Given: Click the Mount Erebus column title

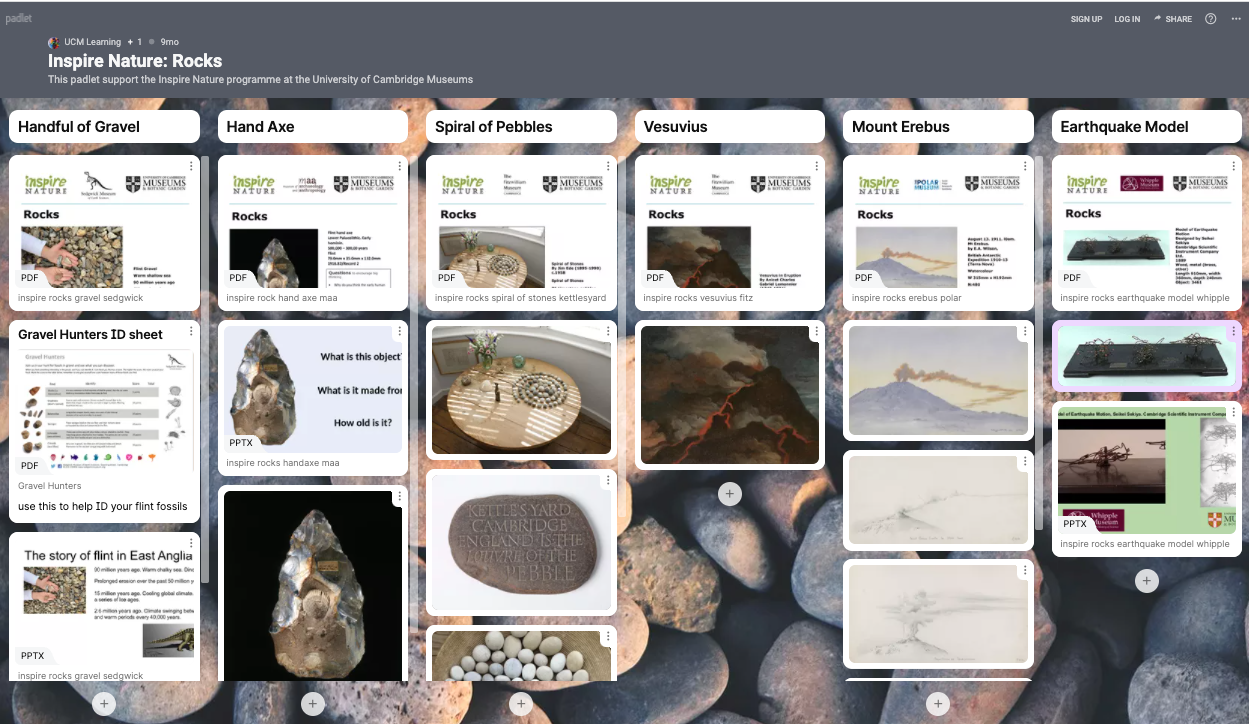Looking at the screenshot, I should point(901,127).
